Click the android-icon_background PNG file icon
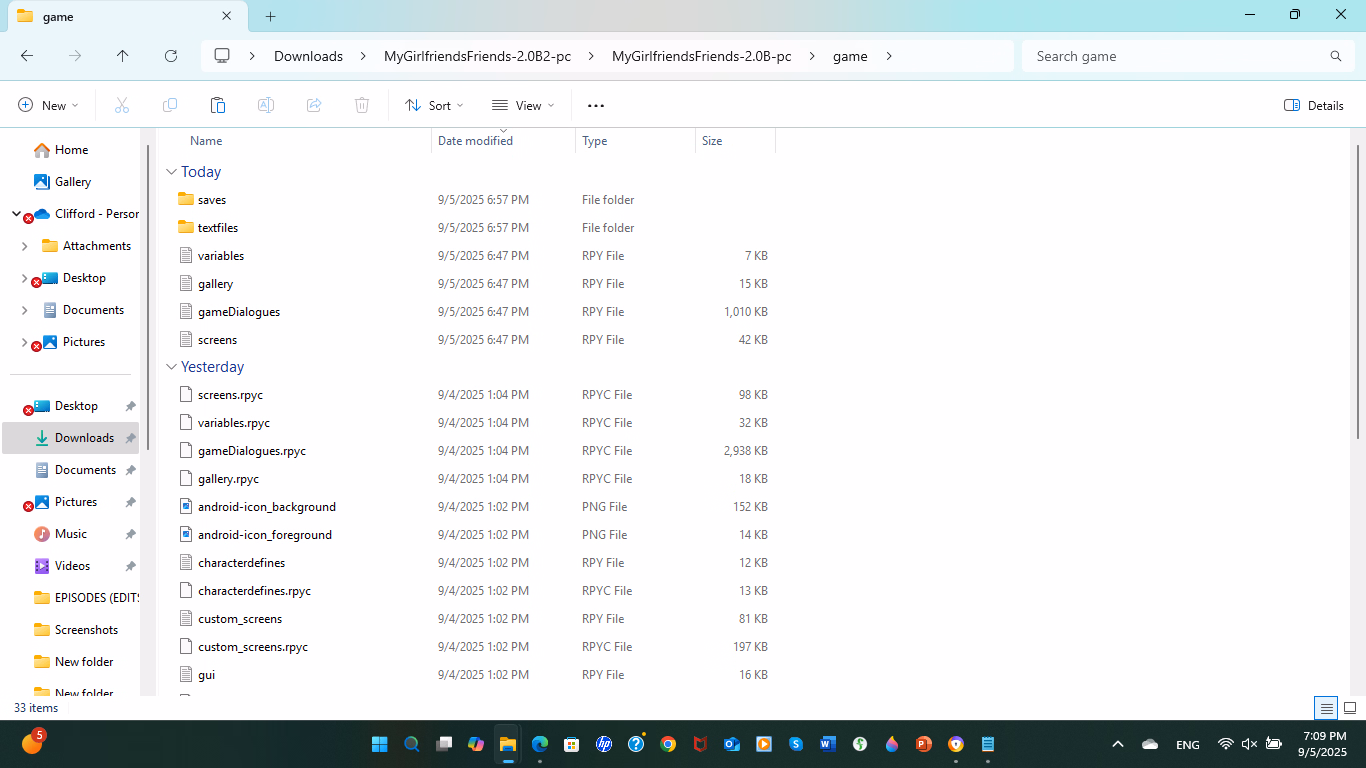Image resolution: width=1366 pixels, height=768 pixels. click(x=185, y=507)
